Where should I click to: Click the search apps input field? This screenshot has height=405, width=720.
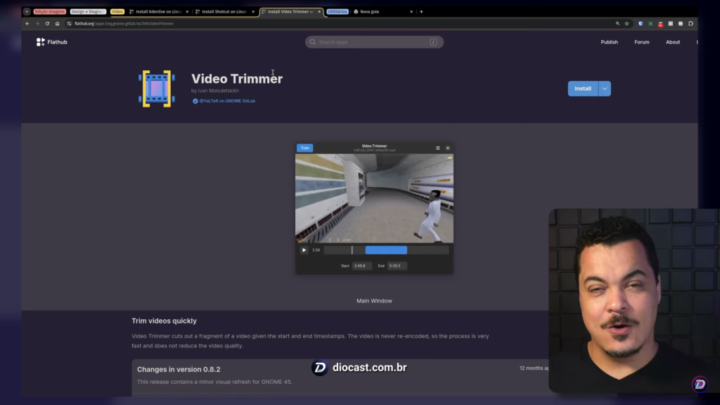coord(374,42)
